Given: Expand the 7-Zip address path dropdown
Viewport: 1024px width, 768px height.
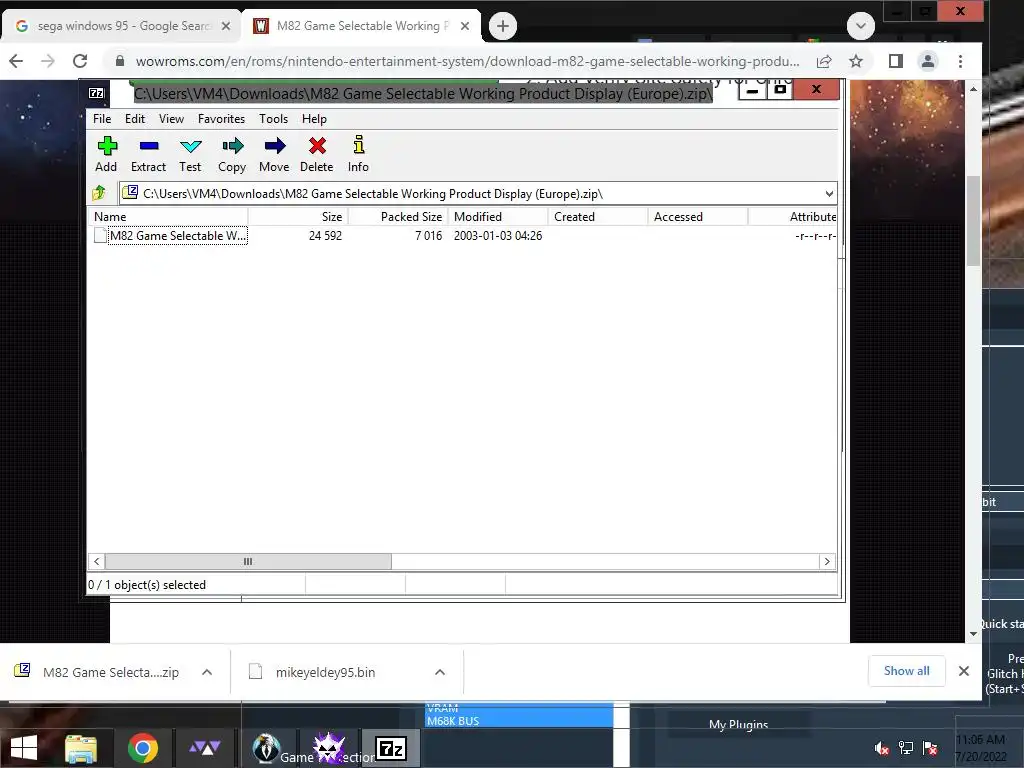Looking at the screenshot, I should tap(829, 193).
